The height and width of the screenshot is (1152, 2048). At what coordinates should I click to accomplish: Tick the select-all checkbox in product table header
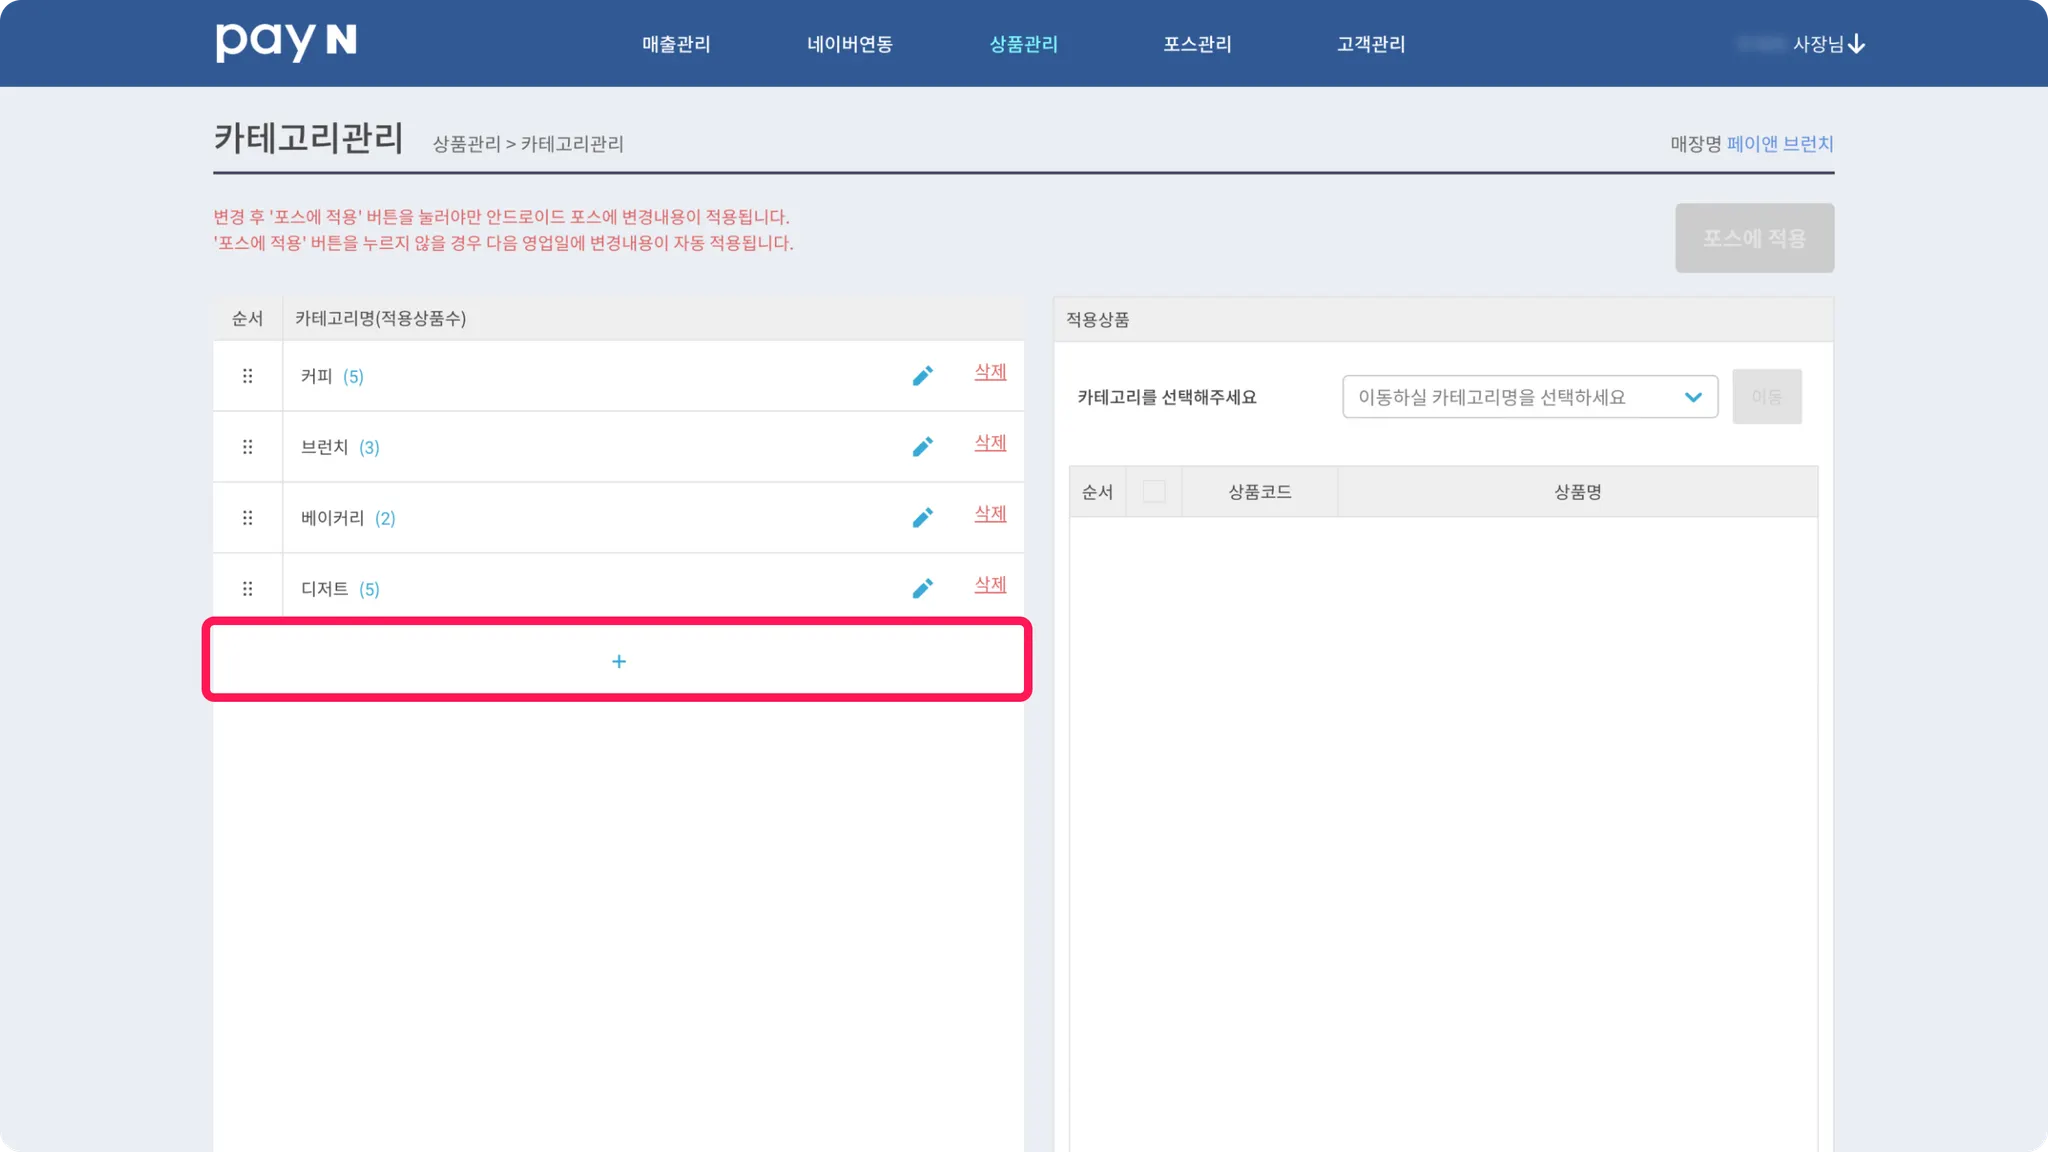tap(1153, 491)
